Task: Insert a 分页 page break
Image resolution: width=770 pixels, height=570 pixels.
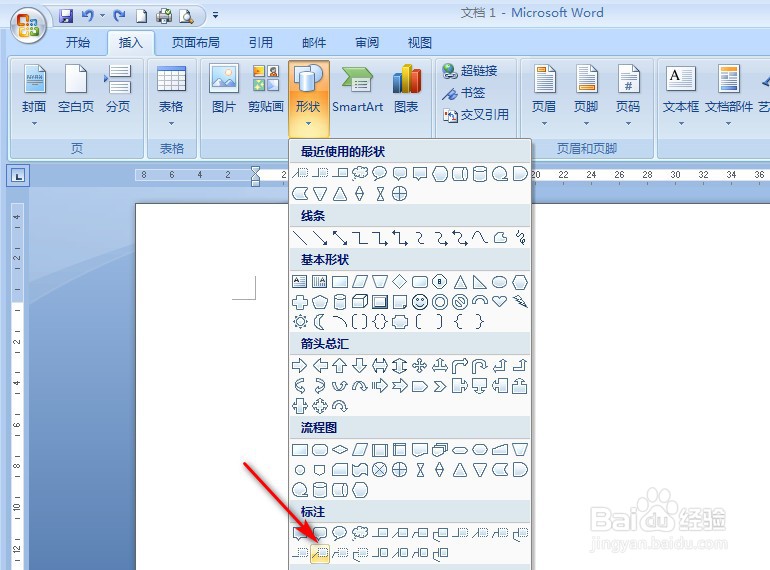Action: click(118, 89)
